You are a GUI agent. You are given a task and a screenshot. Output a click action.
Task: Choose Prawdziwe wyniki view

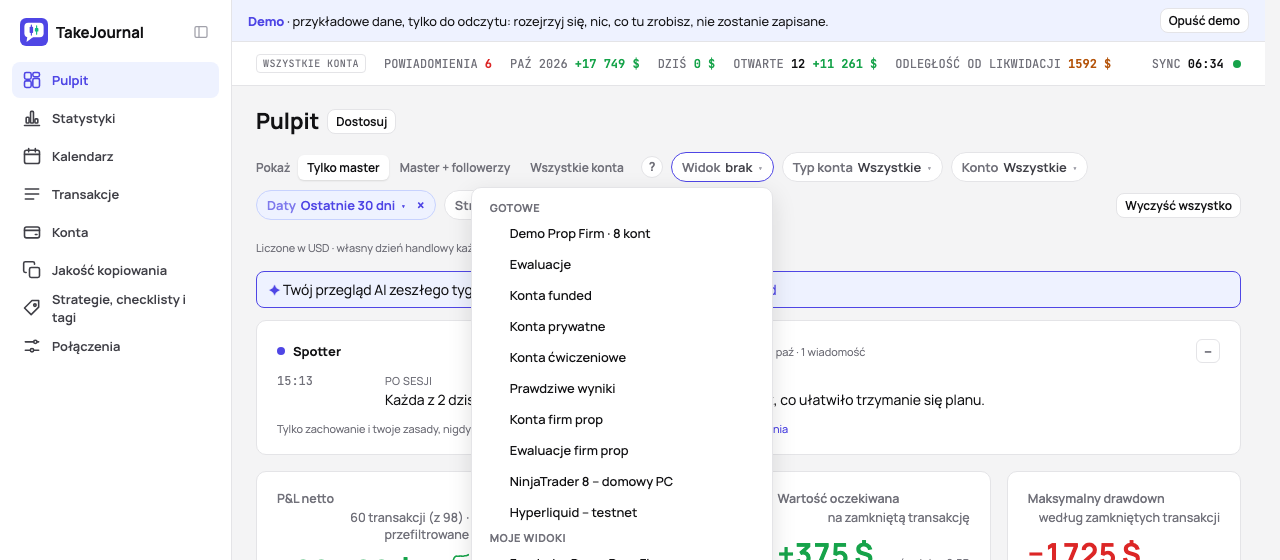click(x=622, y=388)
